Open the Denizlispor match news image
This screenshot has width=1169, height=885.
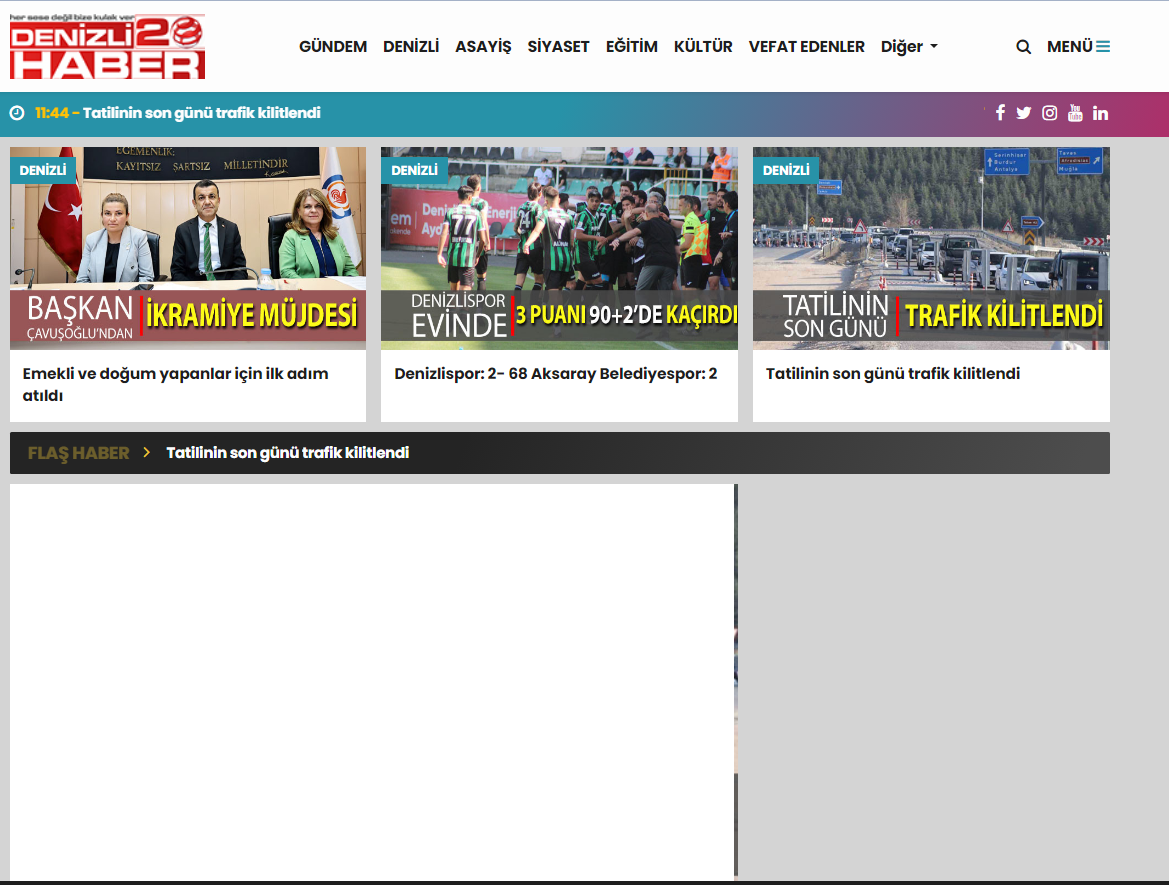point(559,248)
